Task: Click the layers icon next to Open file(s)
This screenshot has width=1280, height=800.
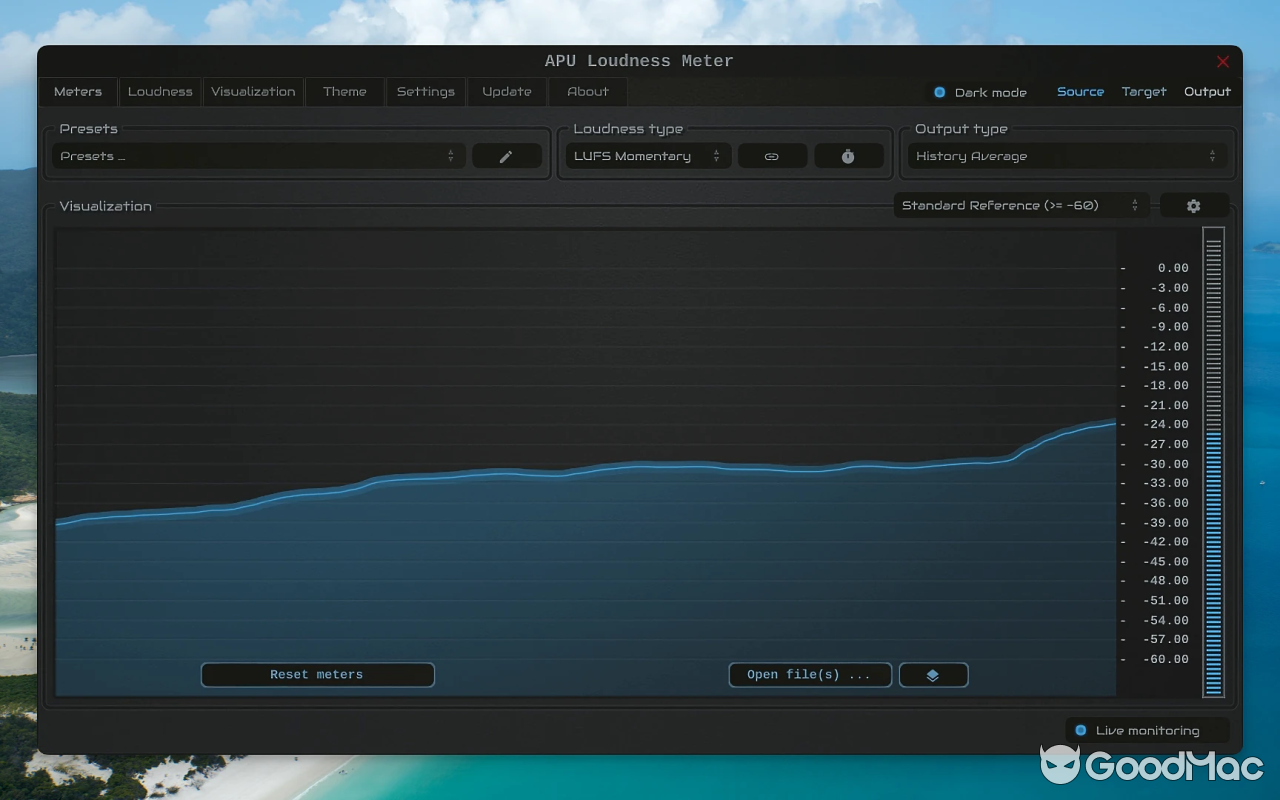Action: click(933, 674)
